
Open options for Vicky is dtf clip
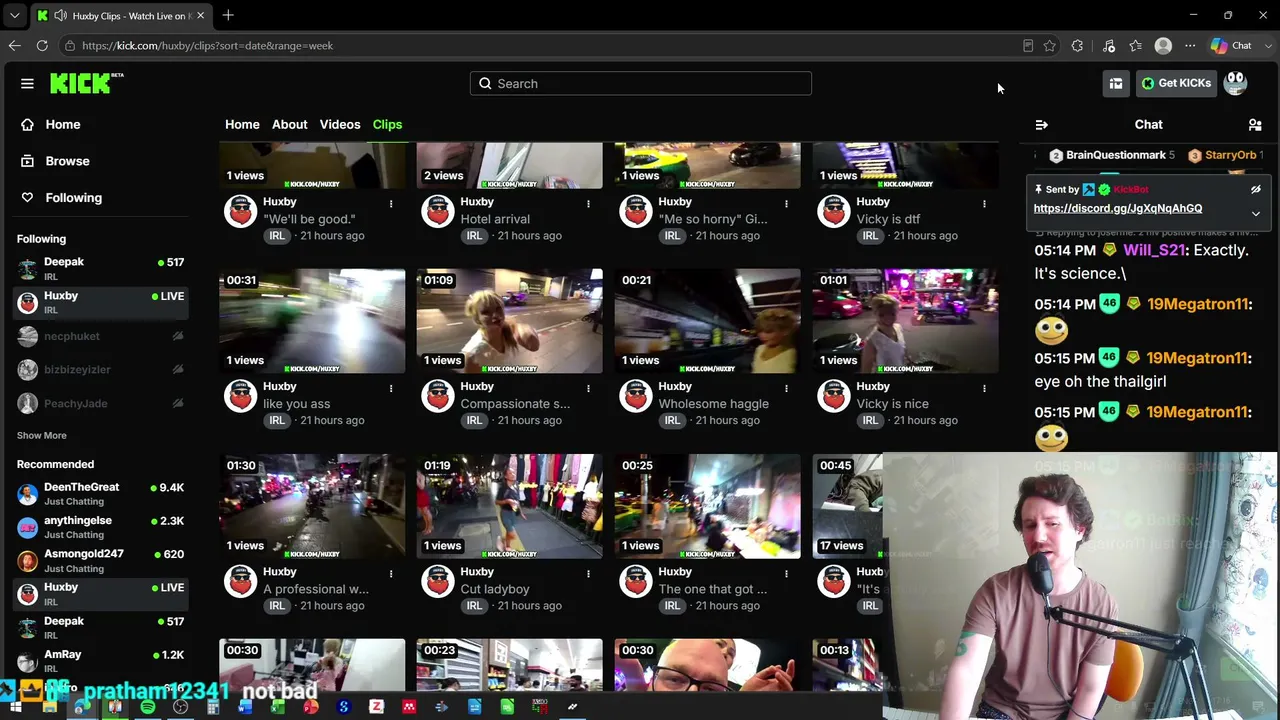[x=984, y=204]
